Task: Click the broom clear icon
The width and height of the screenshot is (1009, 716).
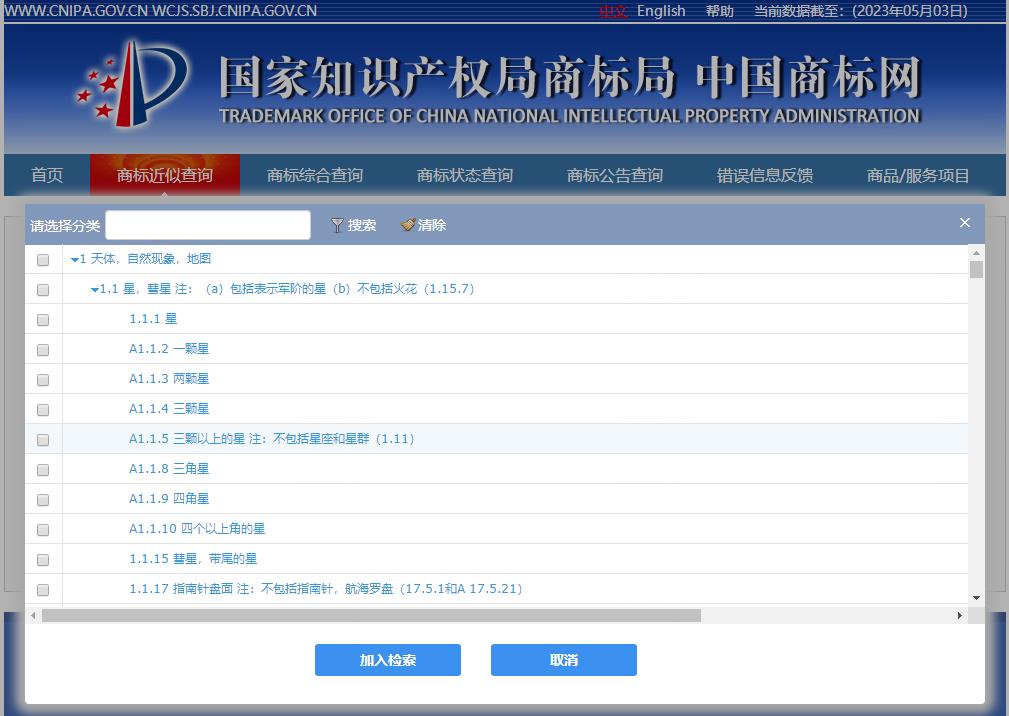Action: point(407,225)
